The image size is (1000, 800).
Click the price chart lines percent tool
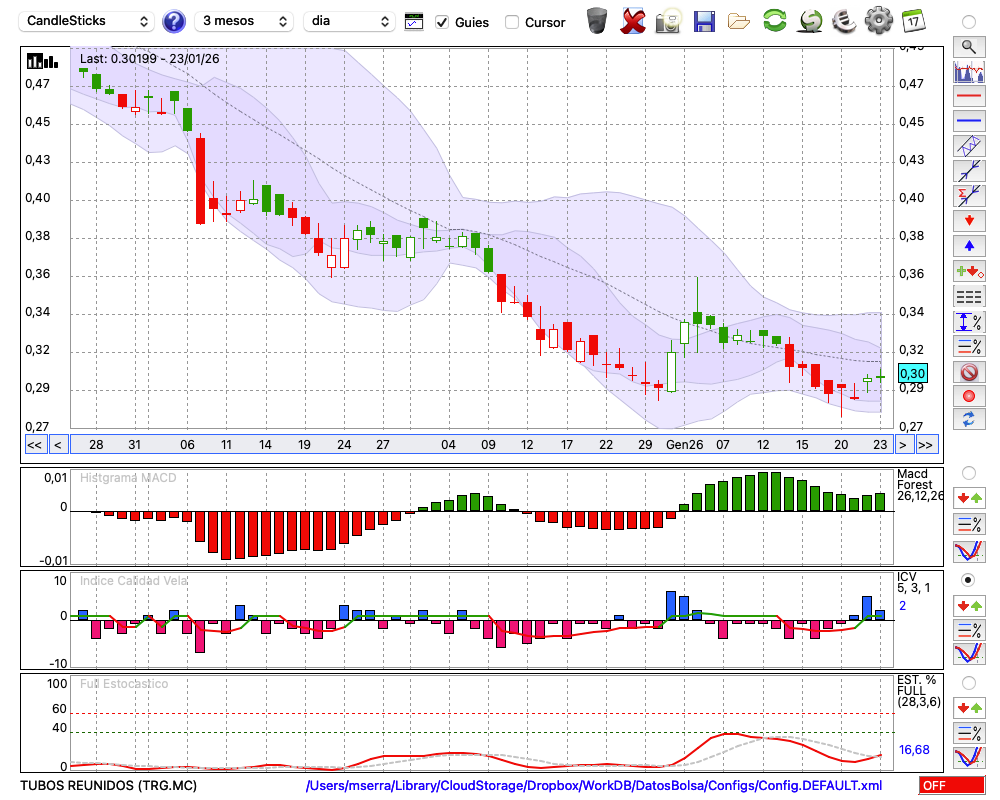969,346
